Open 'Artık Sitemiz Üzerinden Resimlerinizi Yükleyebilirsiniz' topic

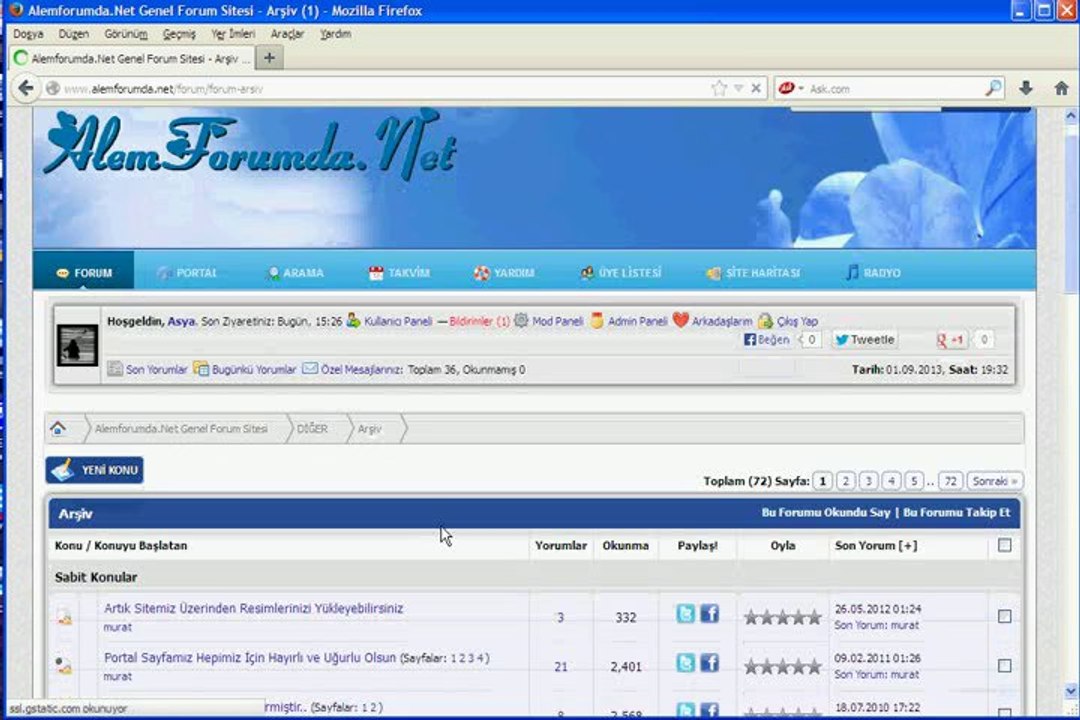click(253, 608)
